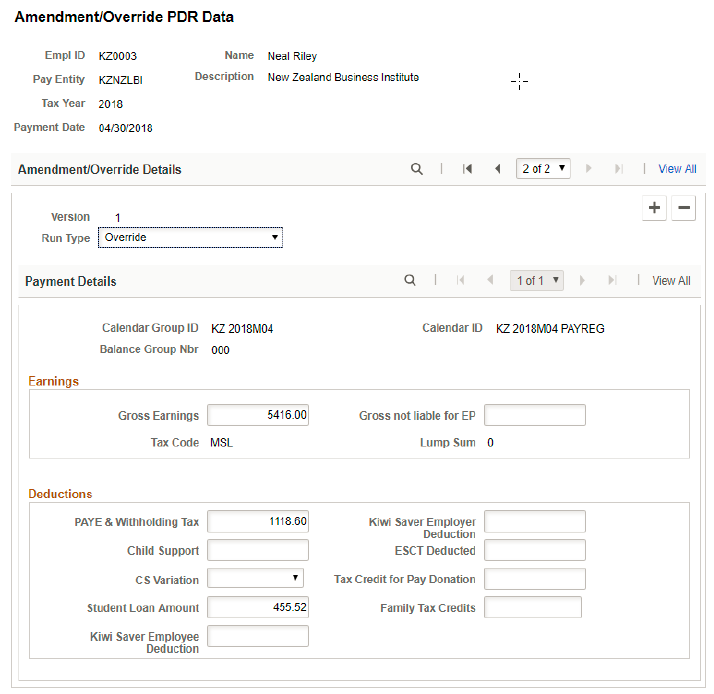Go to previous row in Payment Details
Image resolution: width=714 pixels, height=694 pixels.
(490, 280)
